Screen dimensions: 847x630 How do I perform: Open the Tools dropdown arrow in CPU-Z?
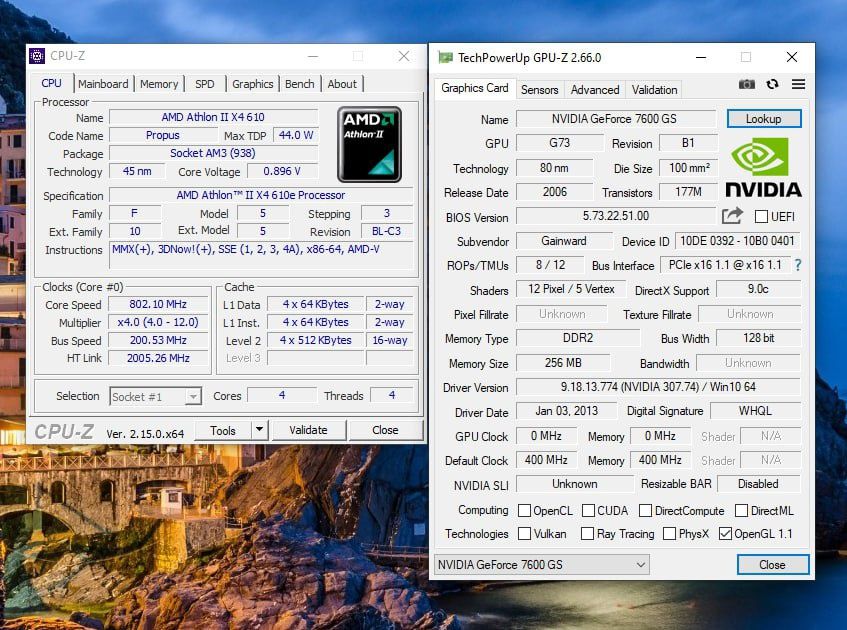(x=260, y=430)
